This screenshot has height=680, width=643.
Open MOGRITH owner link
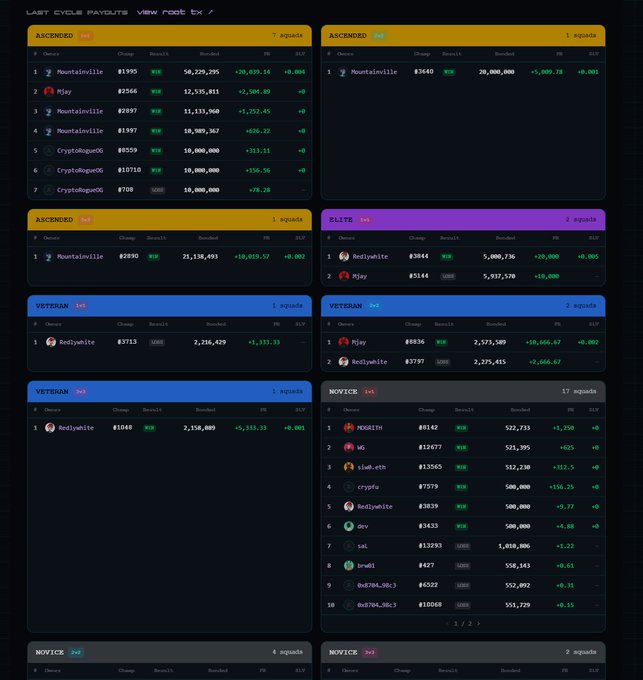coord(370,428)
